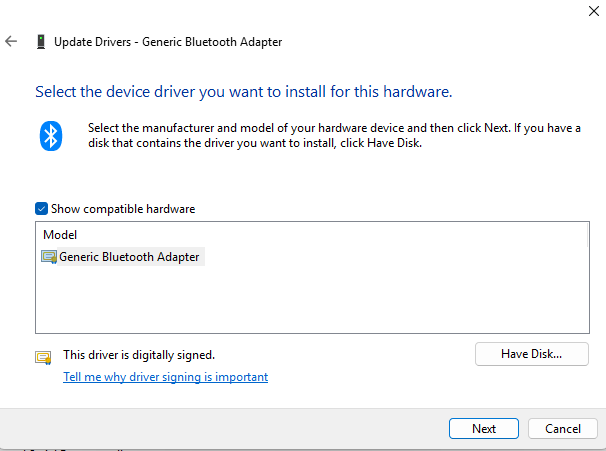Click the Model column header
Image resolution: width=606 pixels, height=451 pixels.
60,235
